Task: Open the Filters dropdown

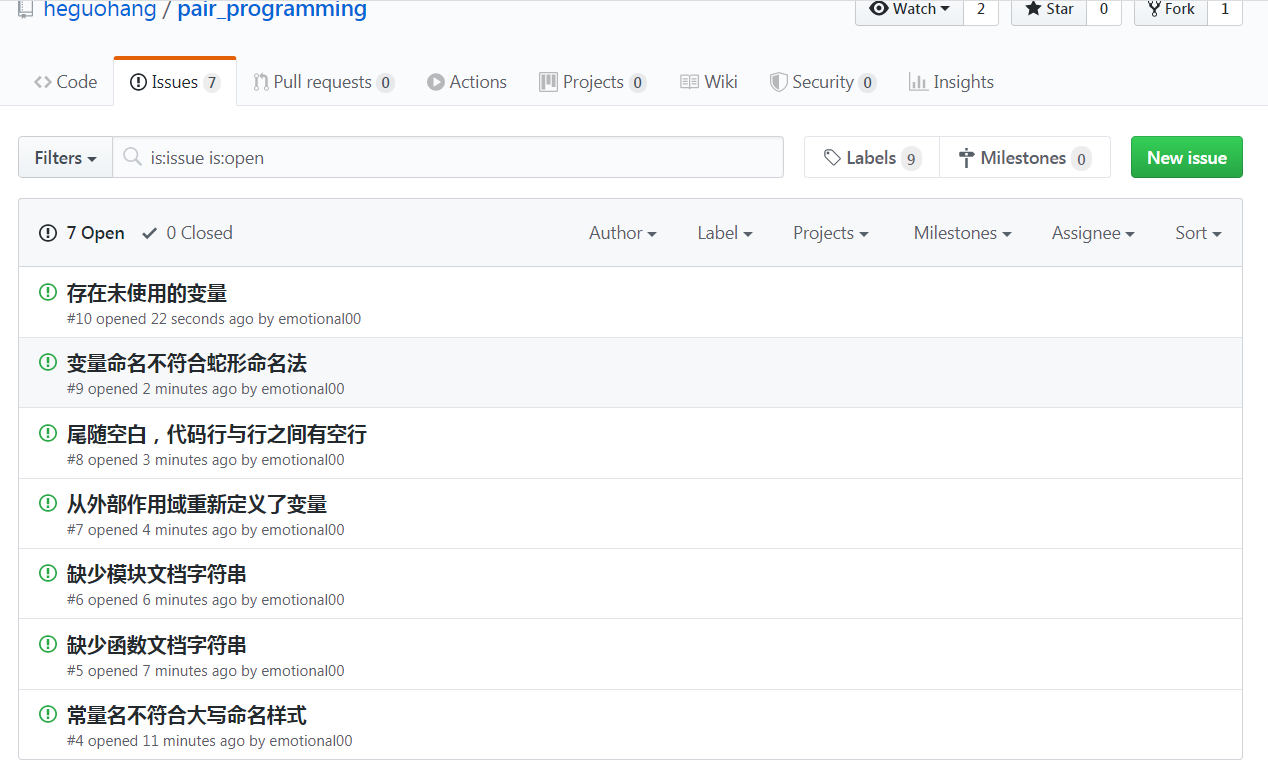Action: [x=66, y=157]
